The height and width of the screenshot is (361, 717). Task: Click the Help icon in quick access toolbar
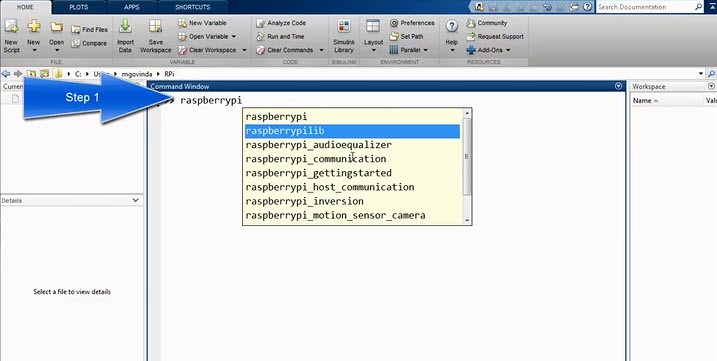(x=588, y=7)
